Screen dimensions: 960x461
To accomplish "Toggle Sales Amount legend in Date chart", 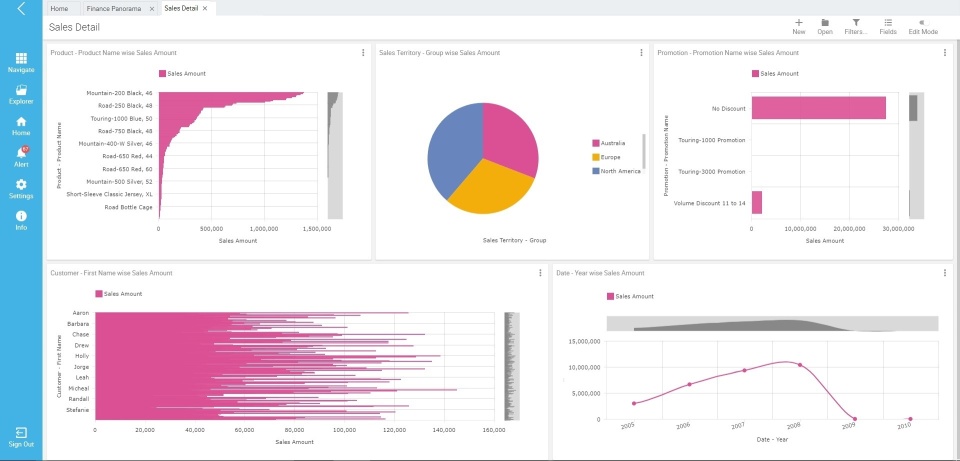I will [630, 296].
